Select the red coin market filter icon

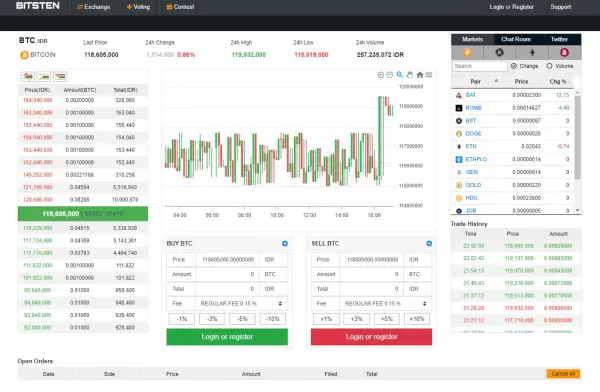click(x=564, y=52)
